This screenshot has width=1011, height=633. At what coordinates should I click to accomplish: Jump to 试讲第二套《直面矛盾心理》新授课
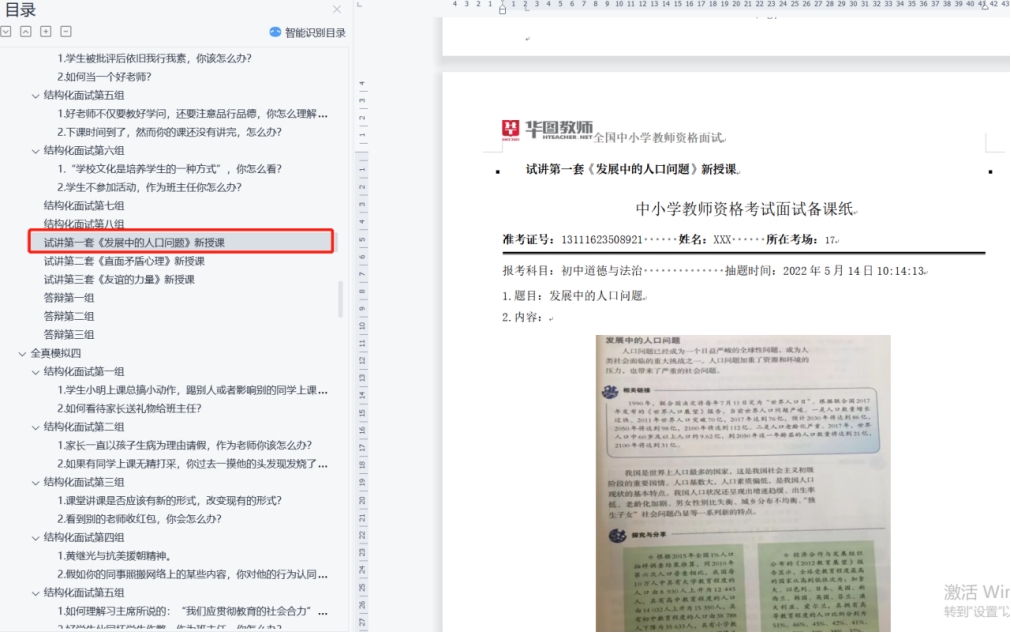124,261
